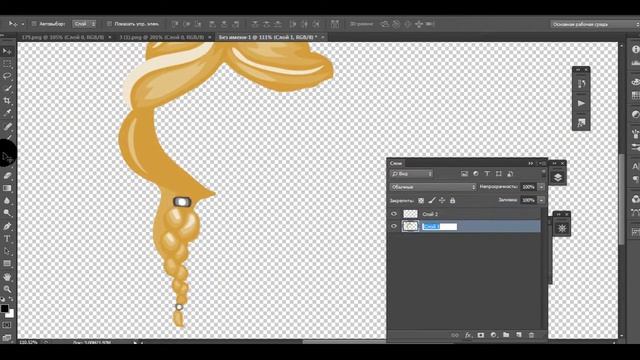Hide the Слой 1 layer
640x360 pixels.
pos(394,226)
